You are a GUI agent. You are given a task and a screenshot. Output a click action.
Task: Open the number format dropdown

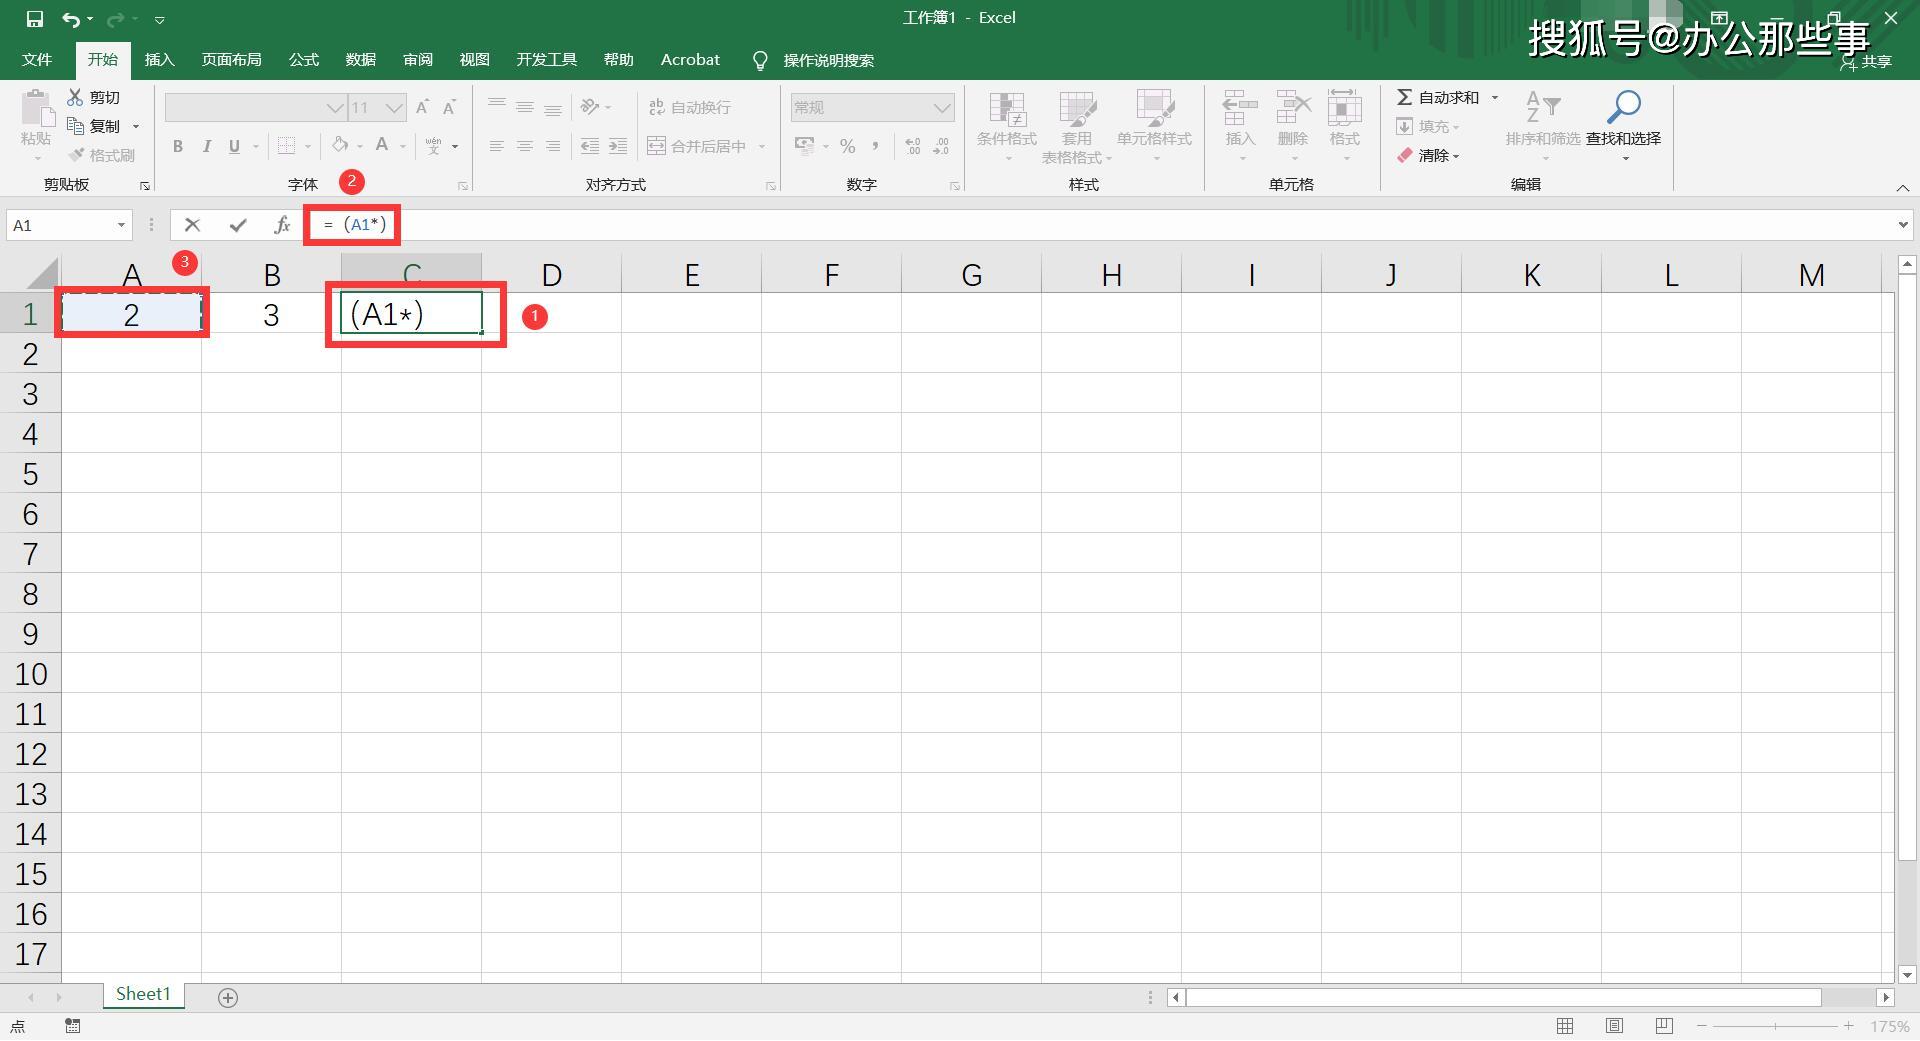tap(941, 108)
